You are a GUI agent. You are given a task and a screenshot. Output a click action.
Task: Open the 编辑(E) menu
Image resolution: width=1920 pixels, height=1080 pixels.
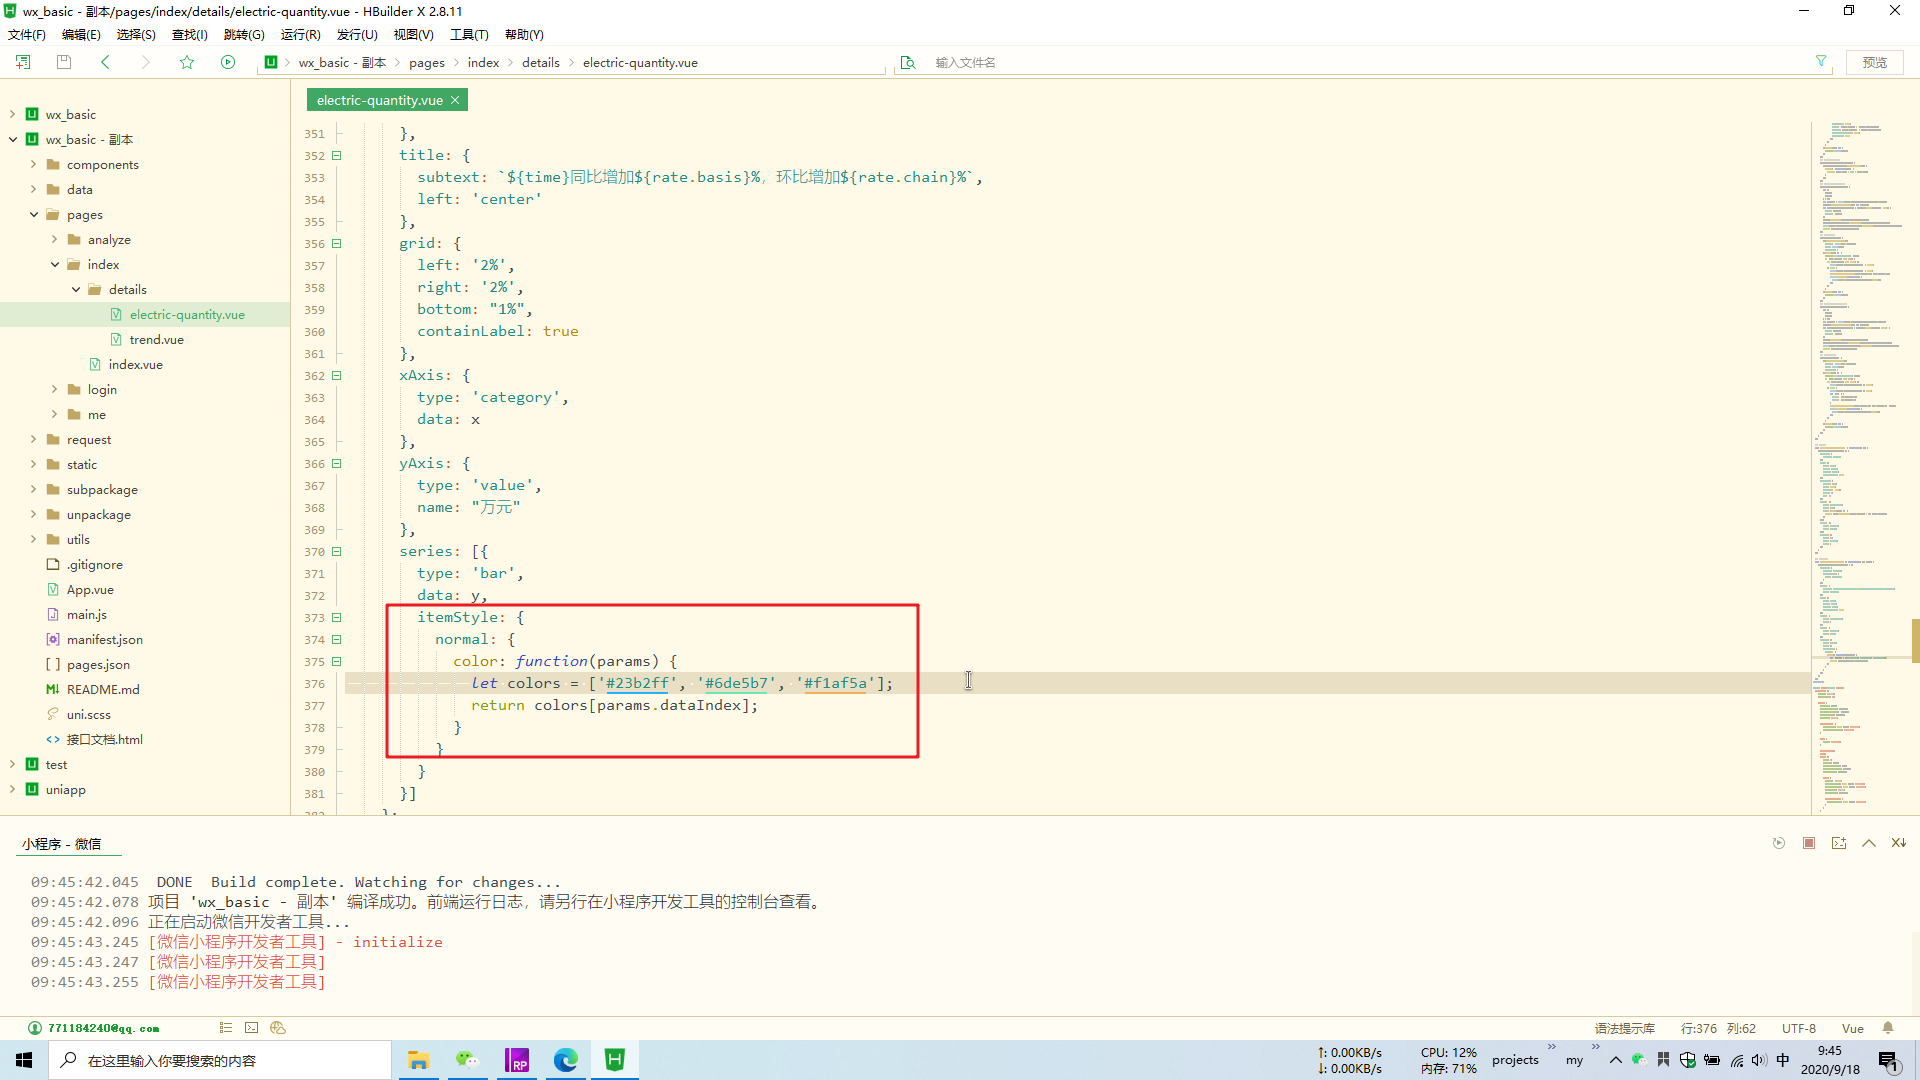pos(81,34)
